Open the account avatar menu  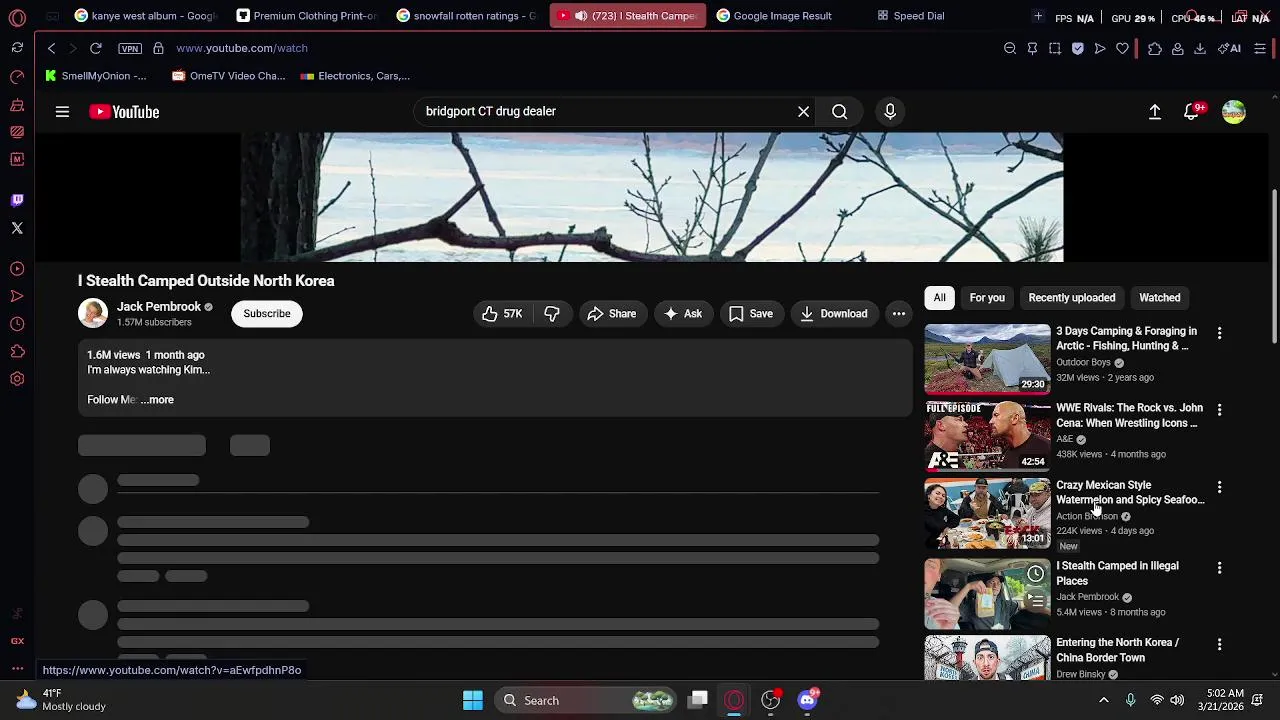click(x=1234, y=112)
